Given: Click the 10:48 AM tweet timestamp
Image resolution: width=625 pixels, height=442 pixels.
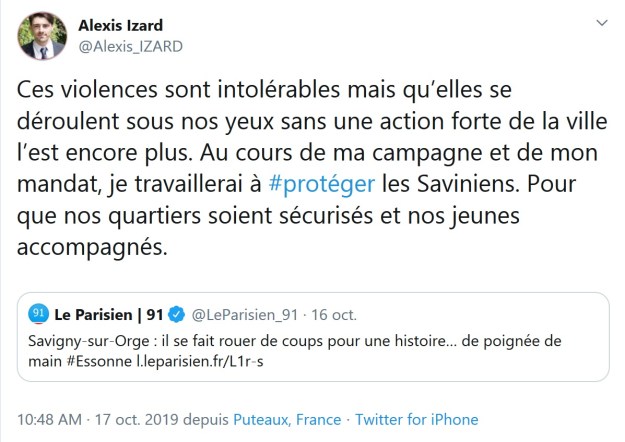Looking at the screenshot, I should 46,420.
